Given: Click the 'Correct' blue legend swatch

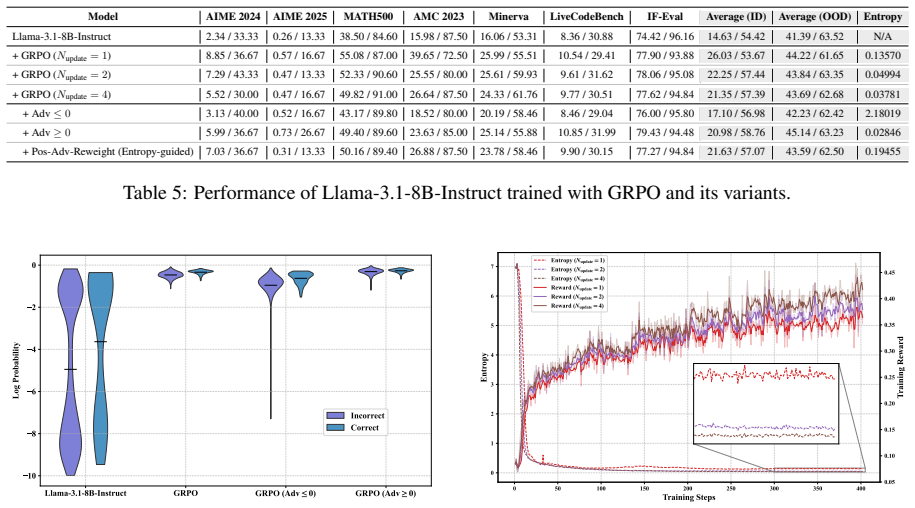Looking at the screenshot, I should point(336,428).
